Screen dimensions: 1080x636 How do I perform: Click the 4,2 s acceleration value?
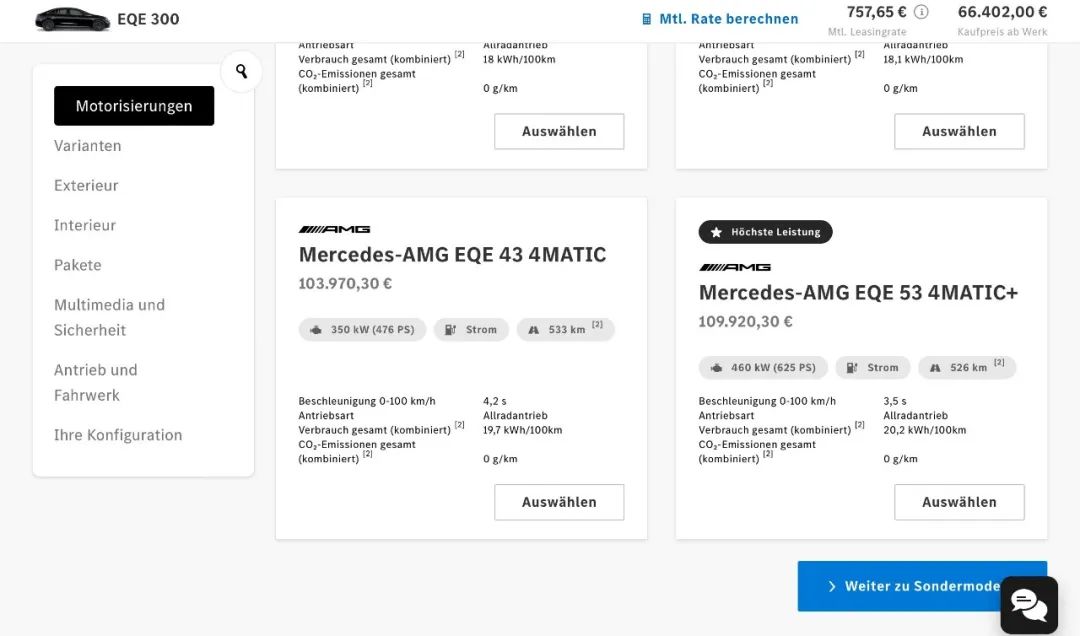coord(495,401)
